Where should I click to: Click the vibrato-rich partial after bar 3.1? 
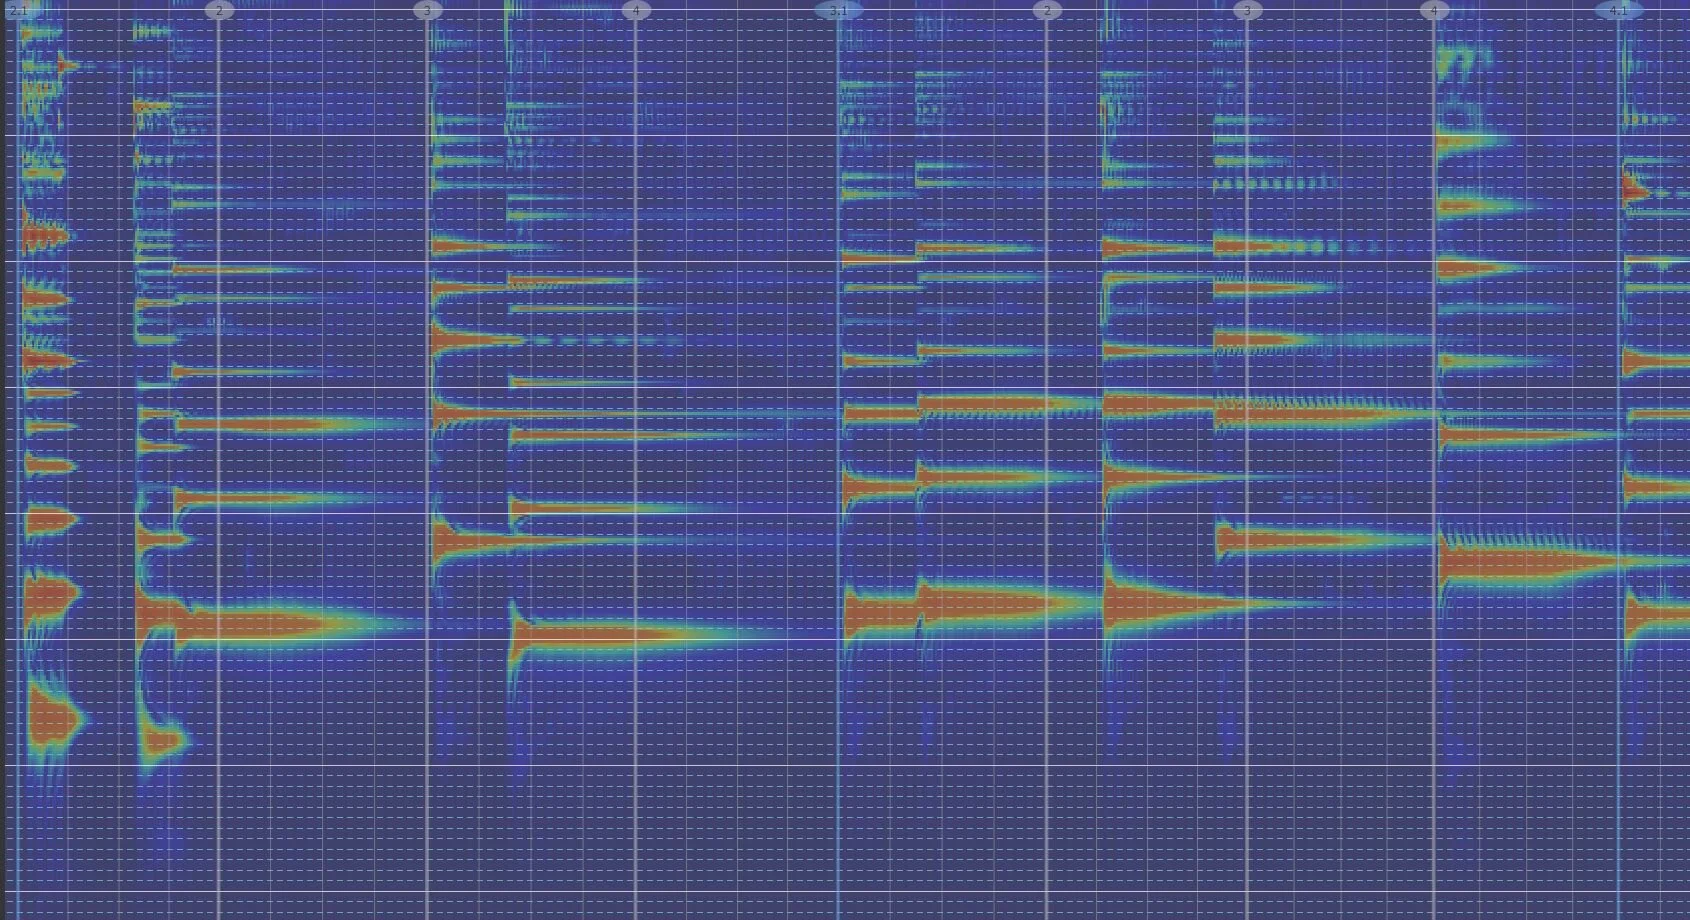(x=980, y=415)
